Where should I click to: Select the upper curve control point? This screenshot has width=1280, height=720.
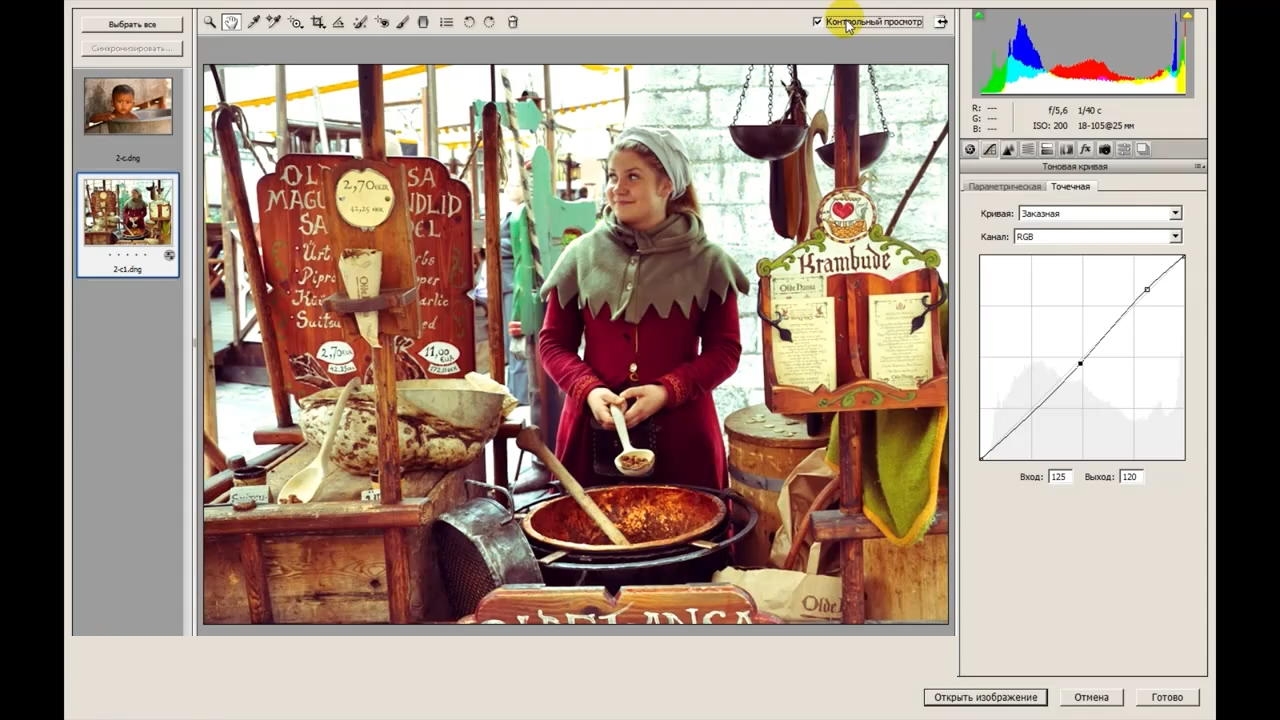point(1147,289)
